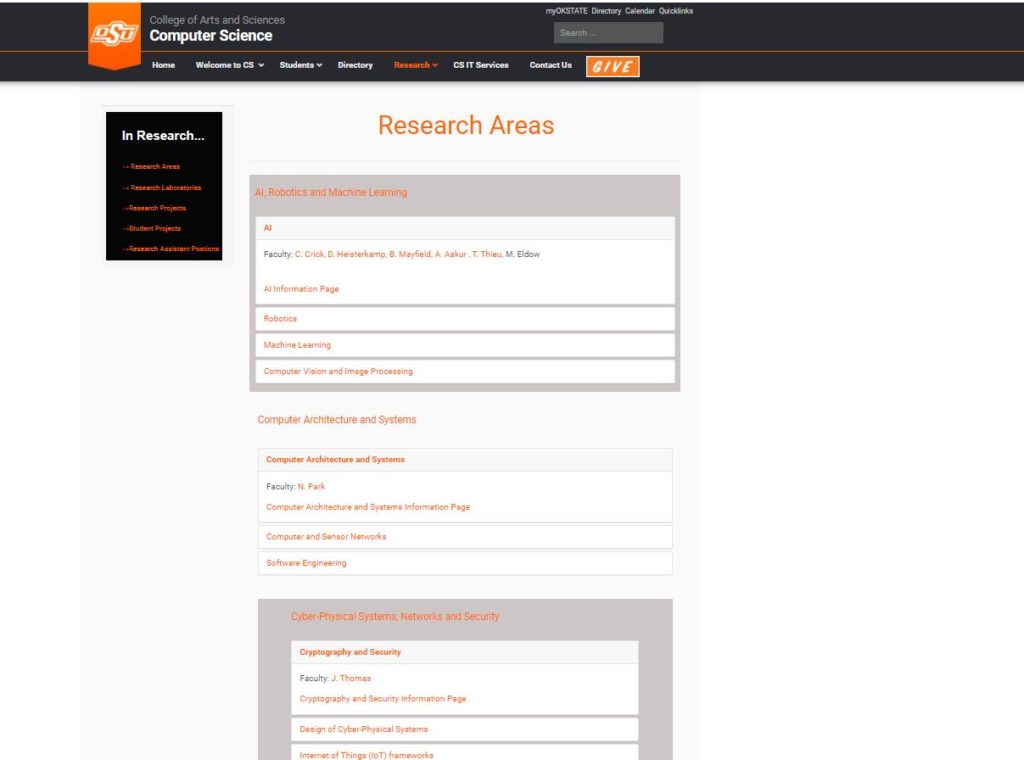Visit the AI Information Page
Screen dimensions: 1024x760
coord(301,288)
